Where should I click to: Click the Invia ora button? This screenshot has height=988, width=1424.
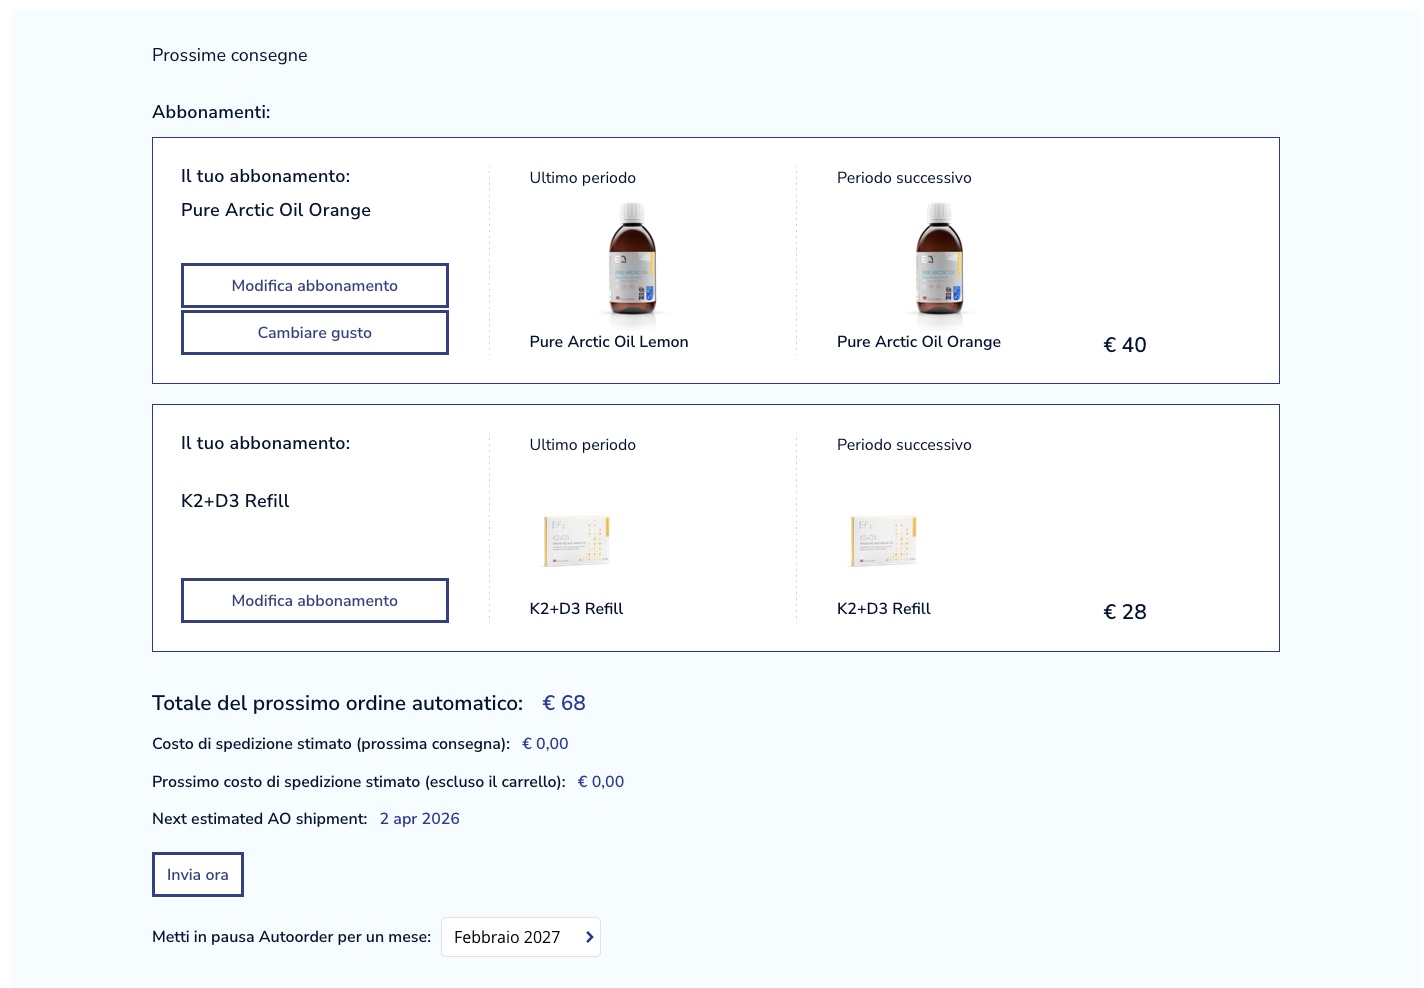tap(197, 874)
